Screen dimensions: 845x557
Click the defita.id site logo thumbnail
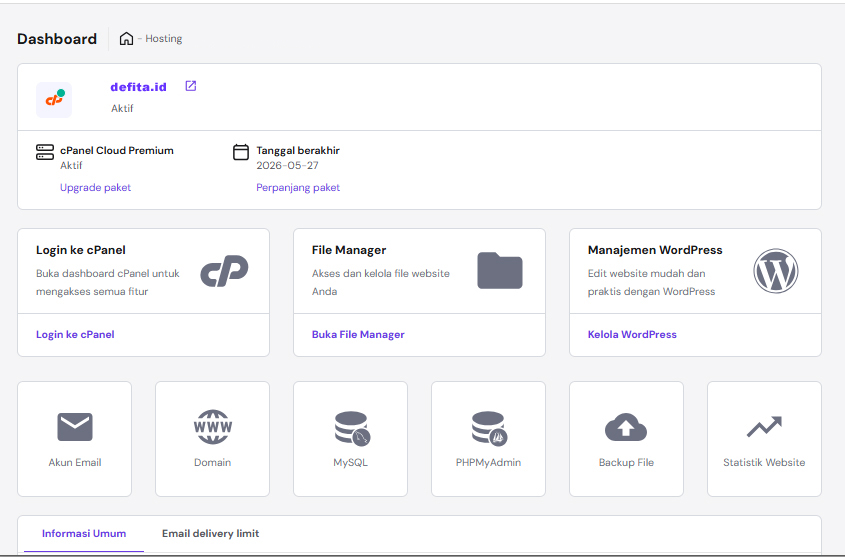54,100
